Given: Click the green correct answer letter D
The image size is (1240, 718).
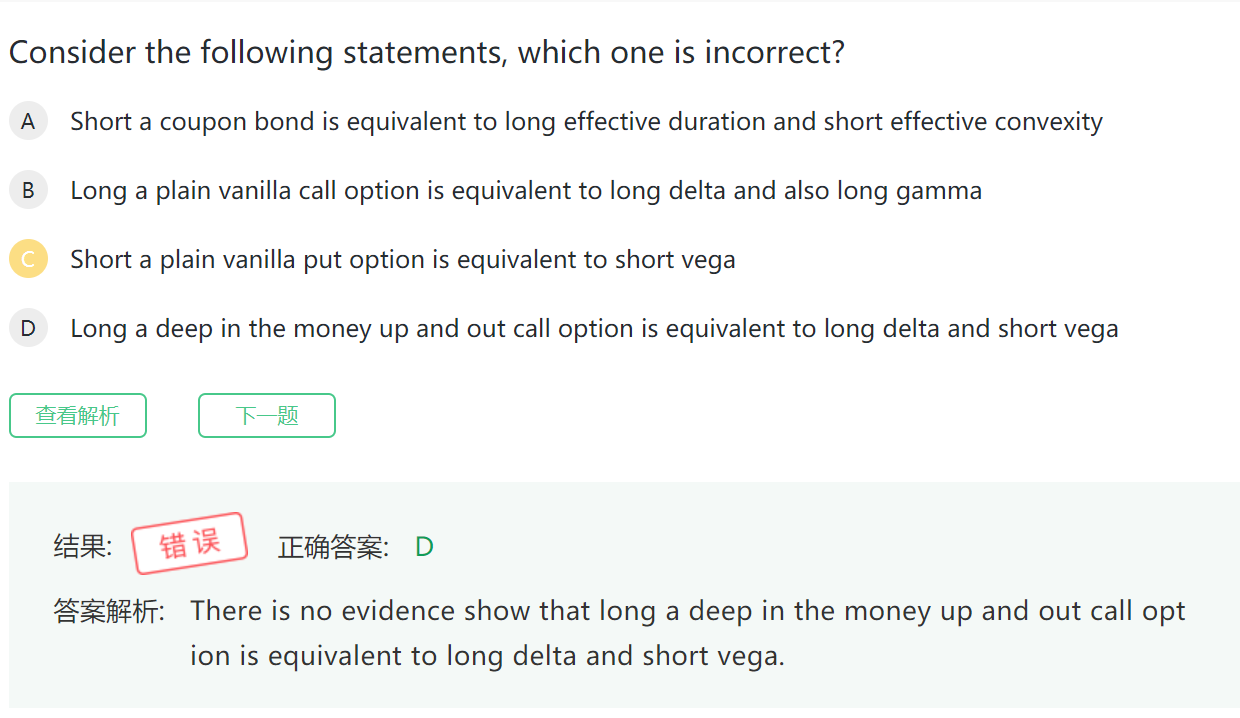Looking at the screenshot, I should [424, 547].
